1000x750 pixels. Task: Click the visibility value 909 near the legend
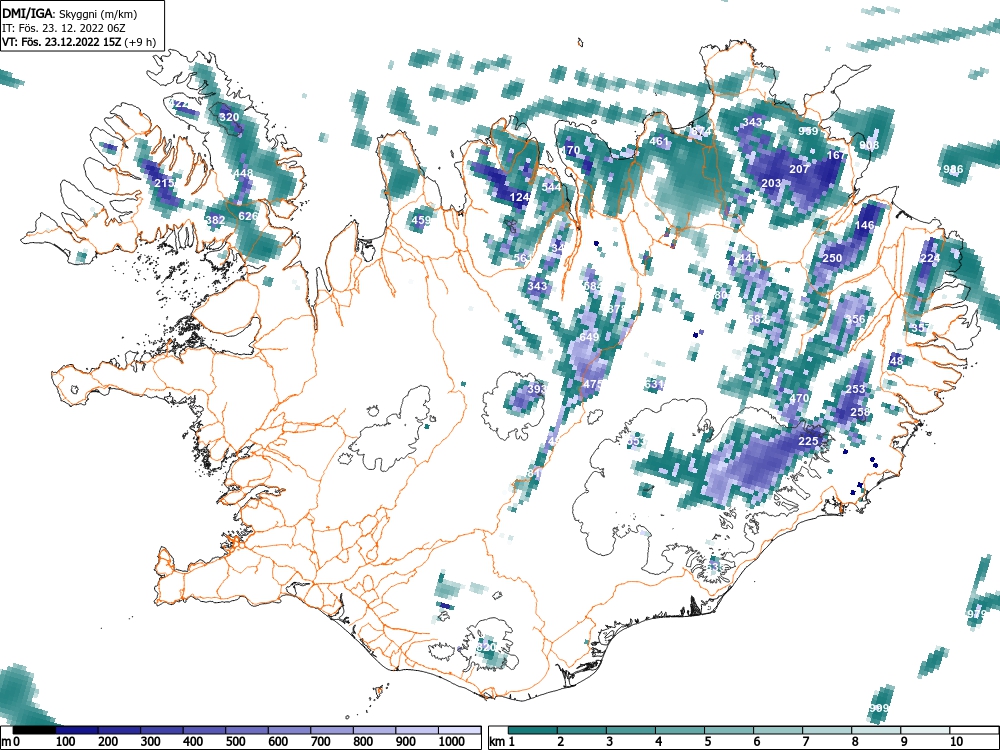(878, 709)
